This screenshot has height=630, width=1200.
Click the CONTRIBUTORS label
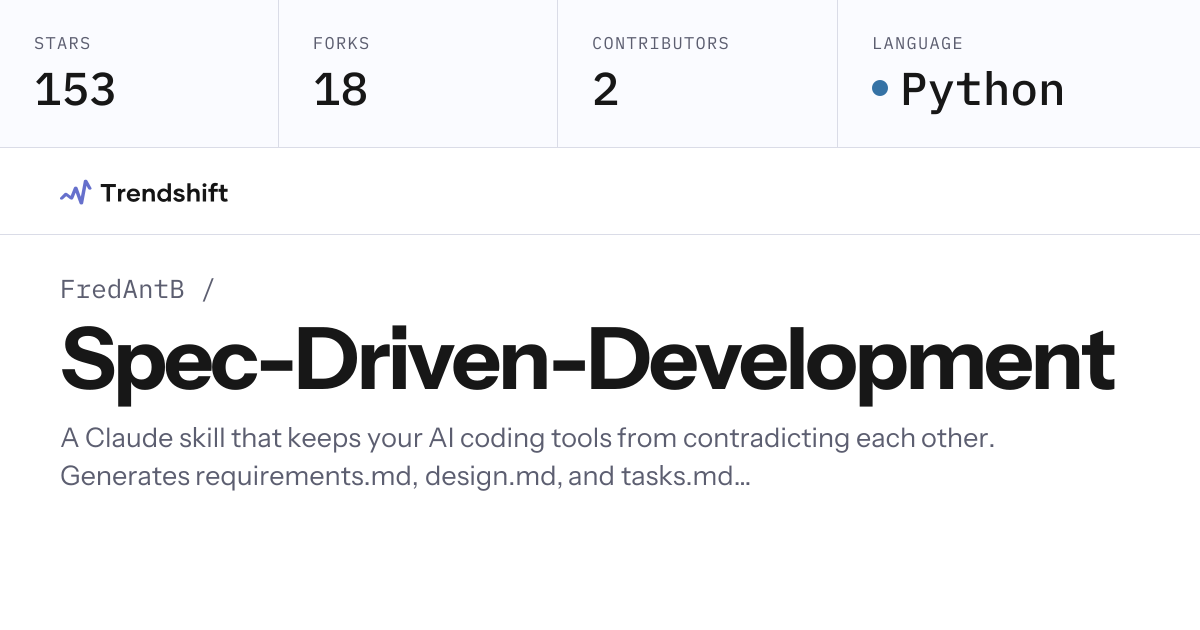(x=660, y=44)
